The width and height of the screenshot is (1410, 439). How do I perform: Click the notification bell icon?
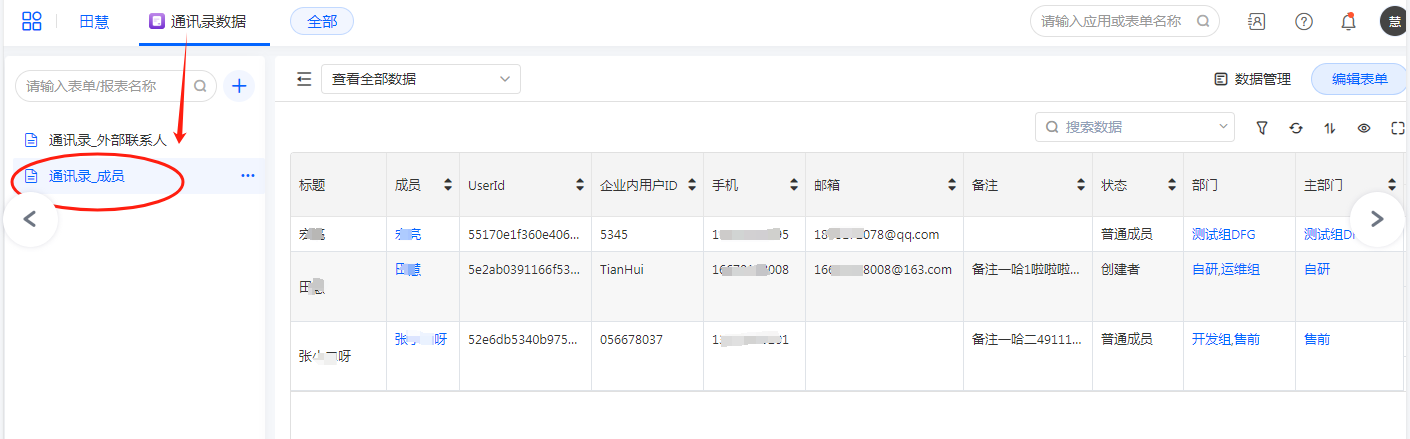[1348, 21]
